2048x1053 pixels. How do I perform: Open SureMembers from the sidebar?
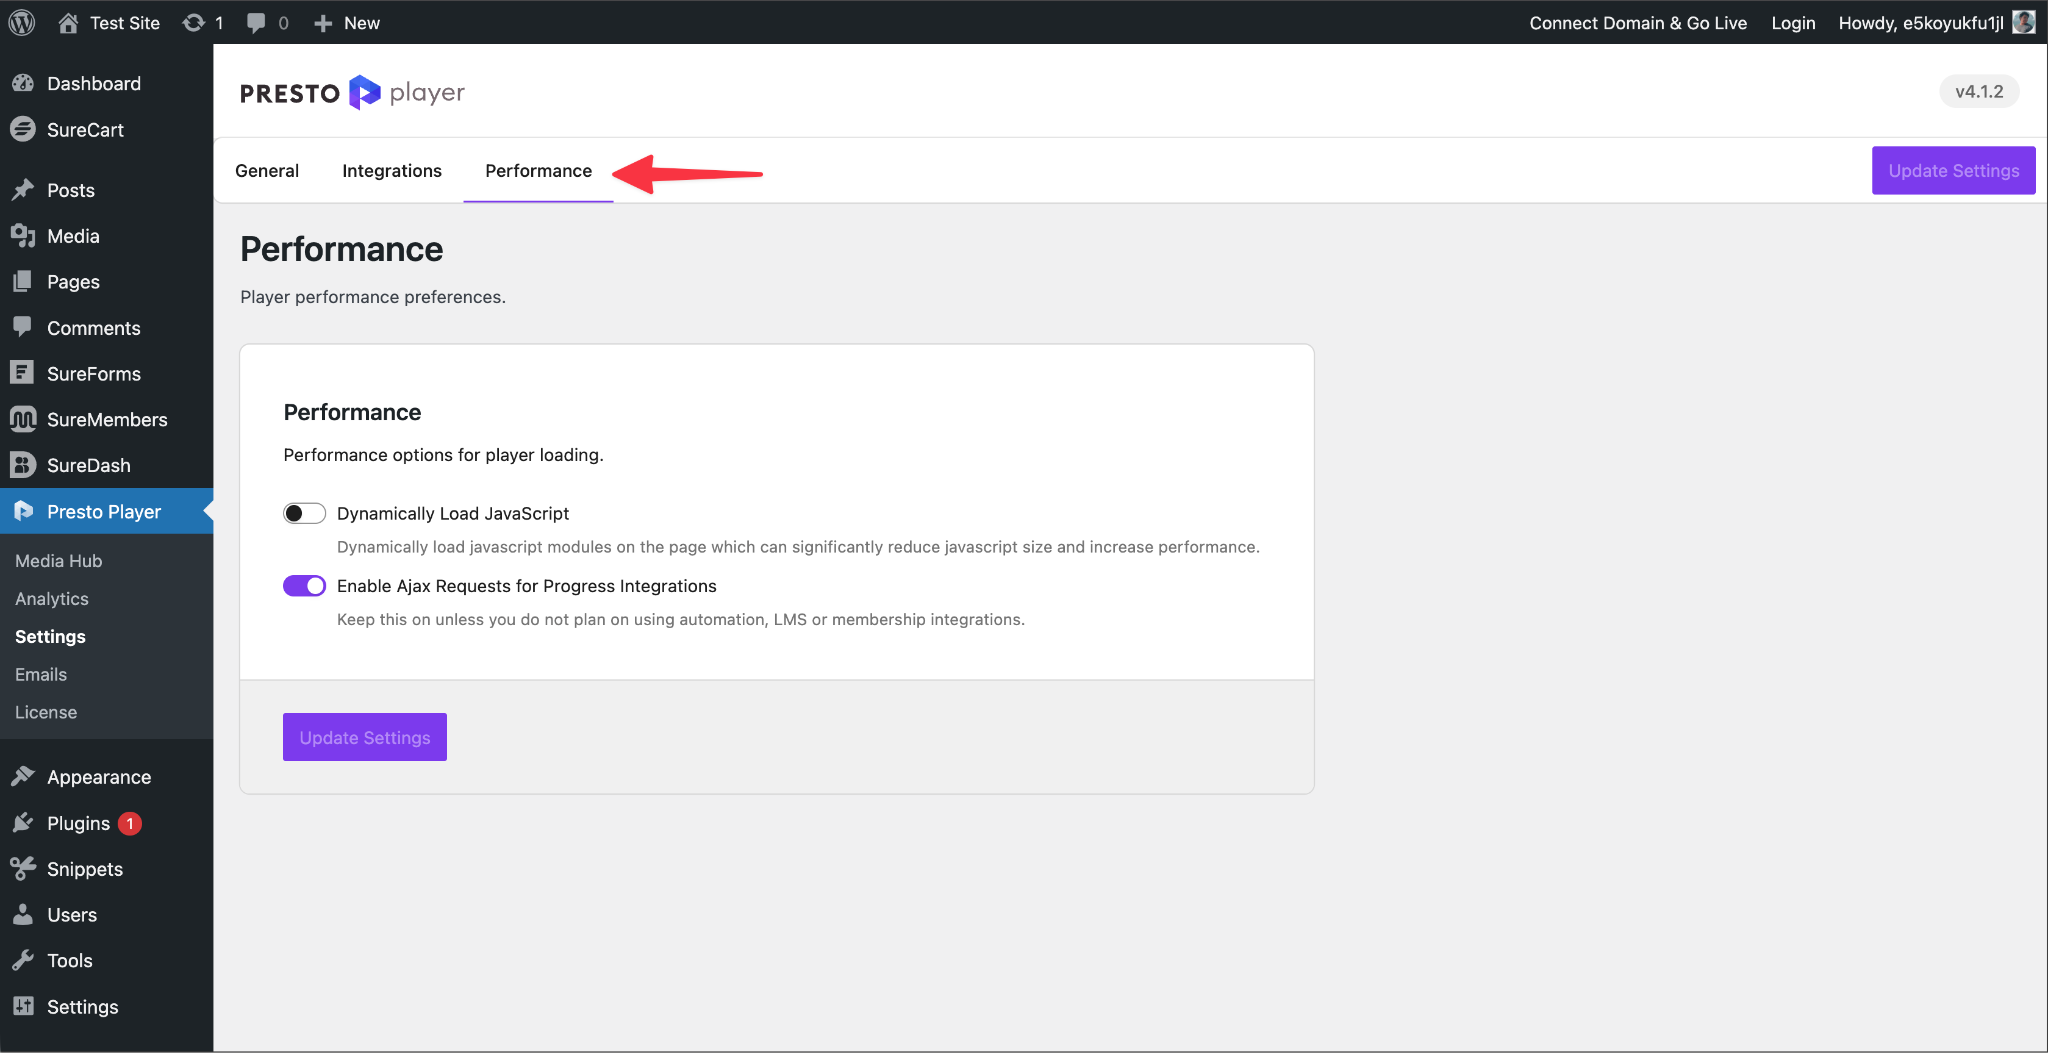click(x=23, y=419)
